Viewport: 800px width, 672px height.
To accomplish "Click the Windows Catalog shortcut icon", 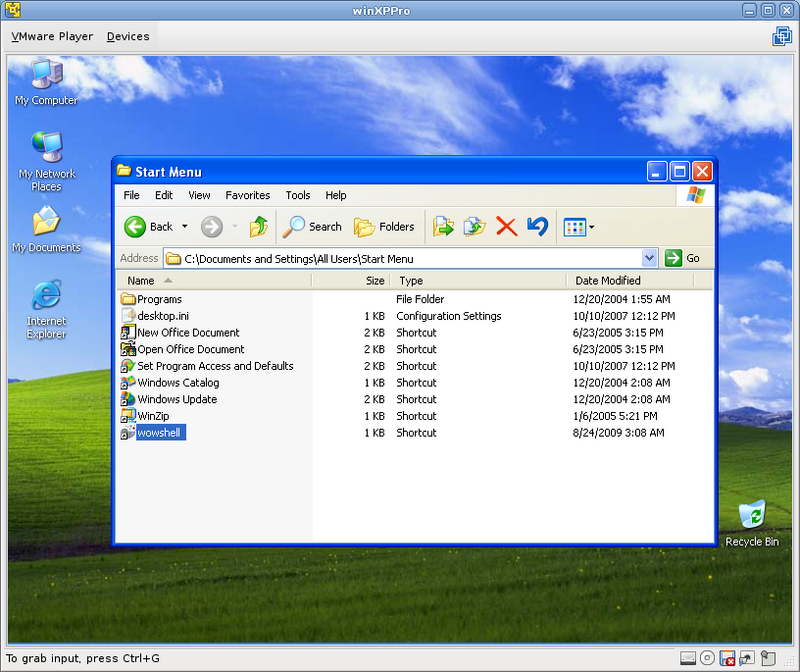I will 128,382.
